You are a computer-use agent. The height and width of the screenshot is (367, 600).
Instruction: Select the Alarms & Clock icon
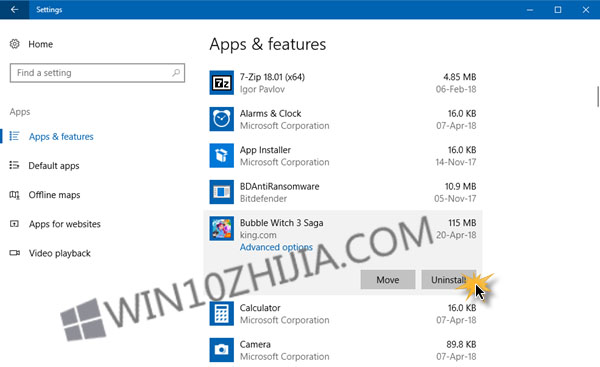point(222,119)
